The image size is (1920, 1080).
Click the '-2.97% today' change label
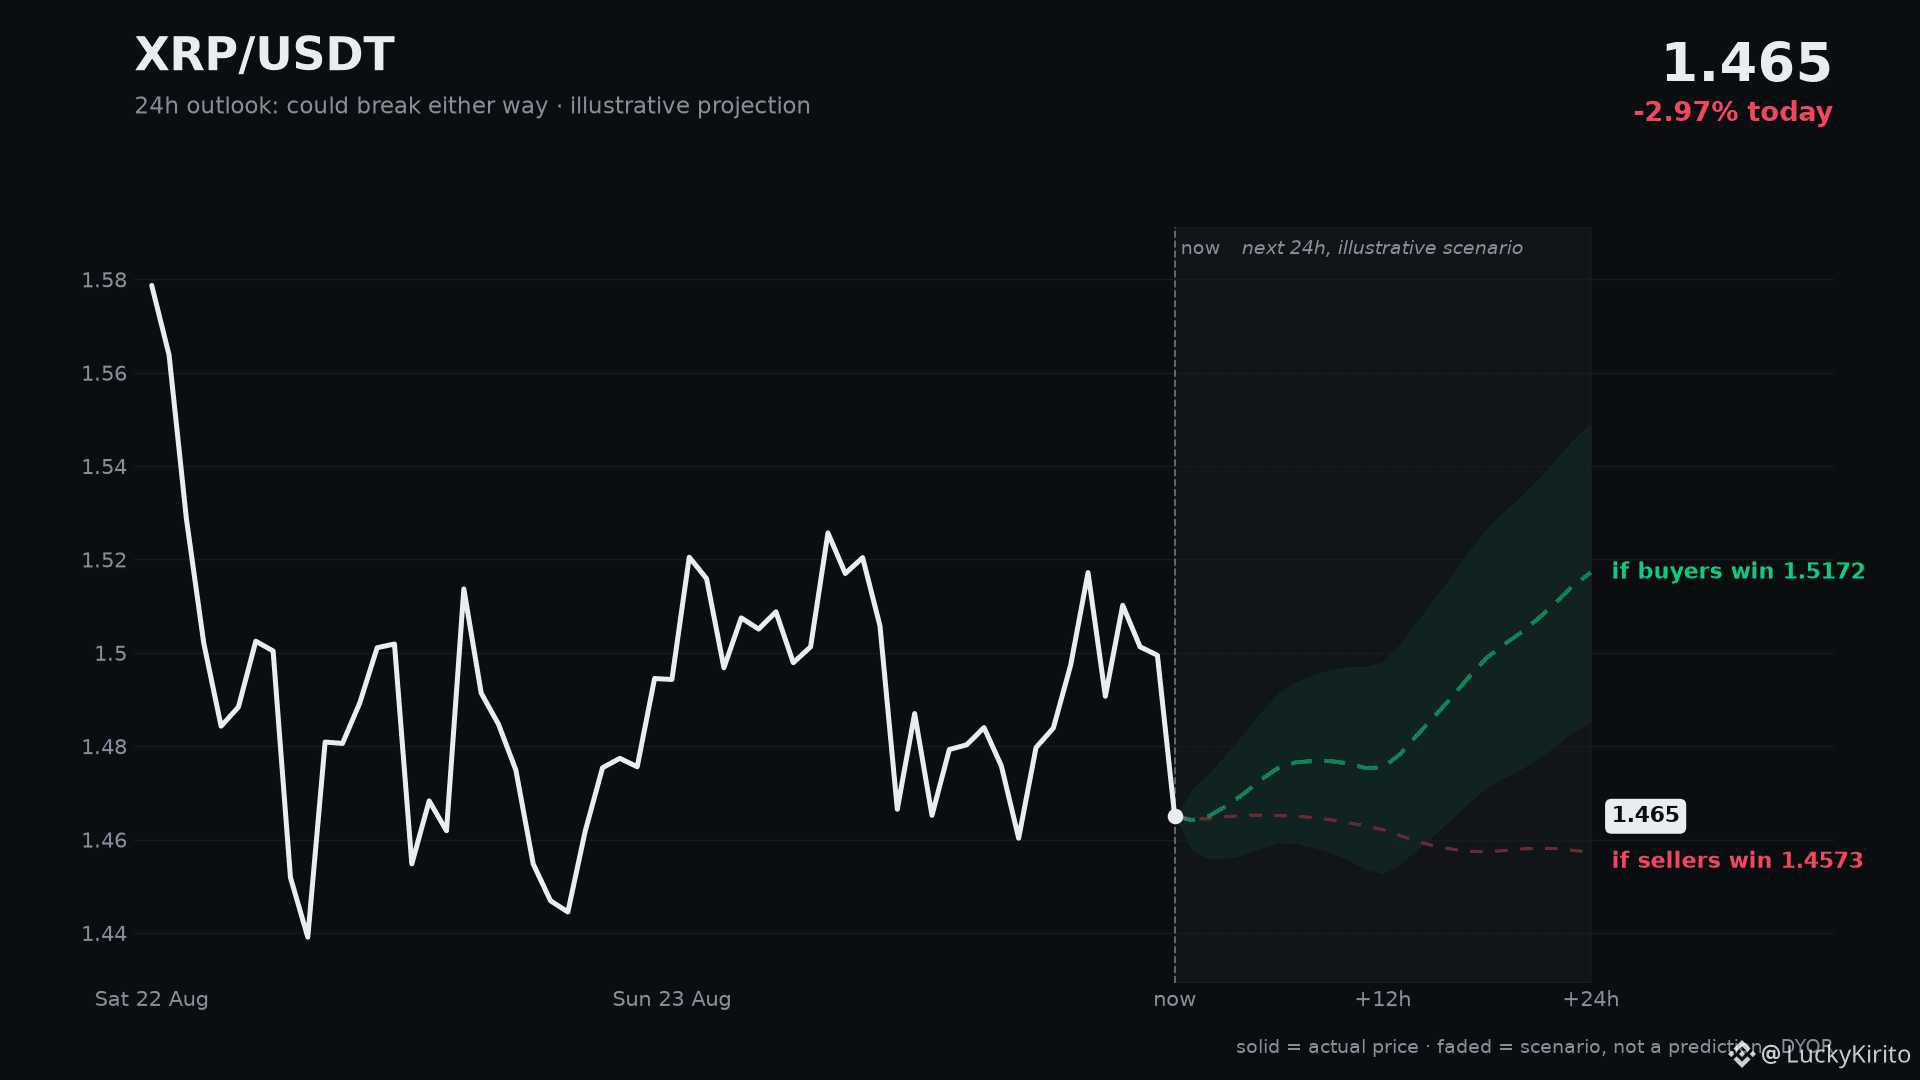[1732, 112]
